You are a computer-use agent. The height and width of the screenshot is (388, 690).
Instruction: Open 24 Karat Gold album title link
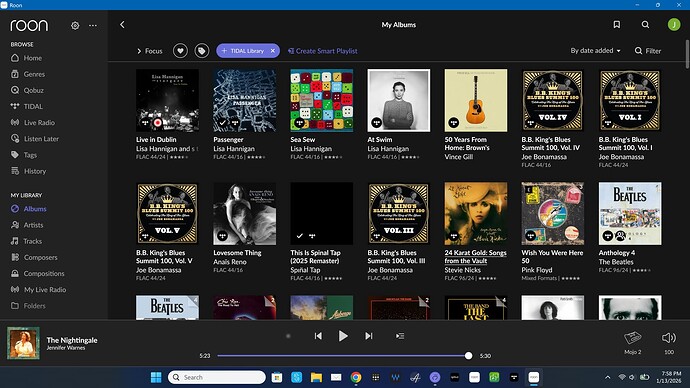(475, 256)
